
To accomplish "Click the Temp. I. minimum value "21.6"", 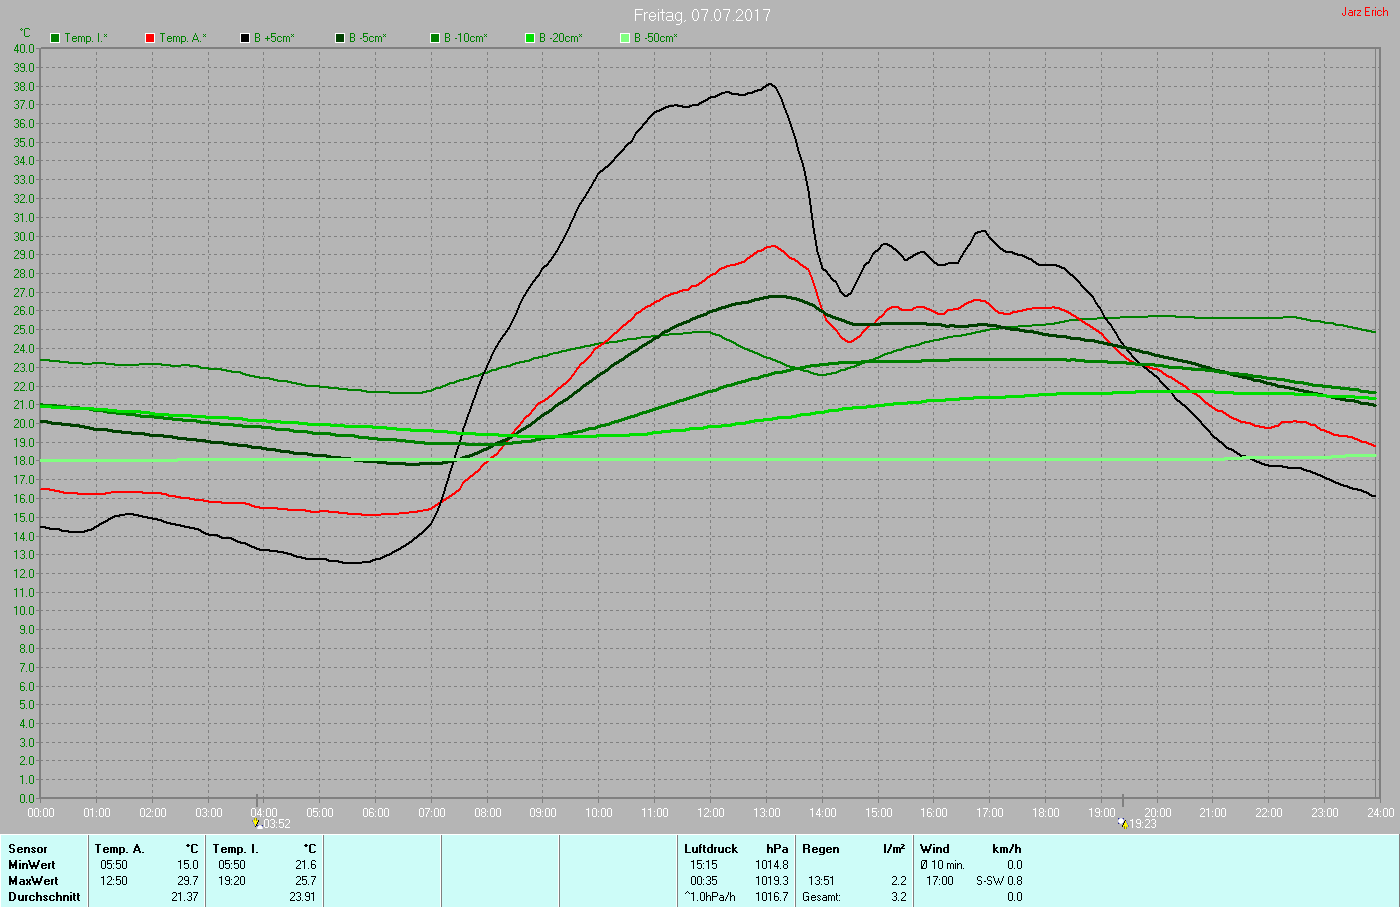I will pyautogui.click(x=306, y=865).
